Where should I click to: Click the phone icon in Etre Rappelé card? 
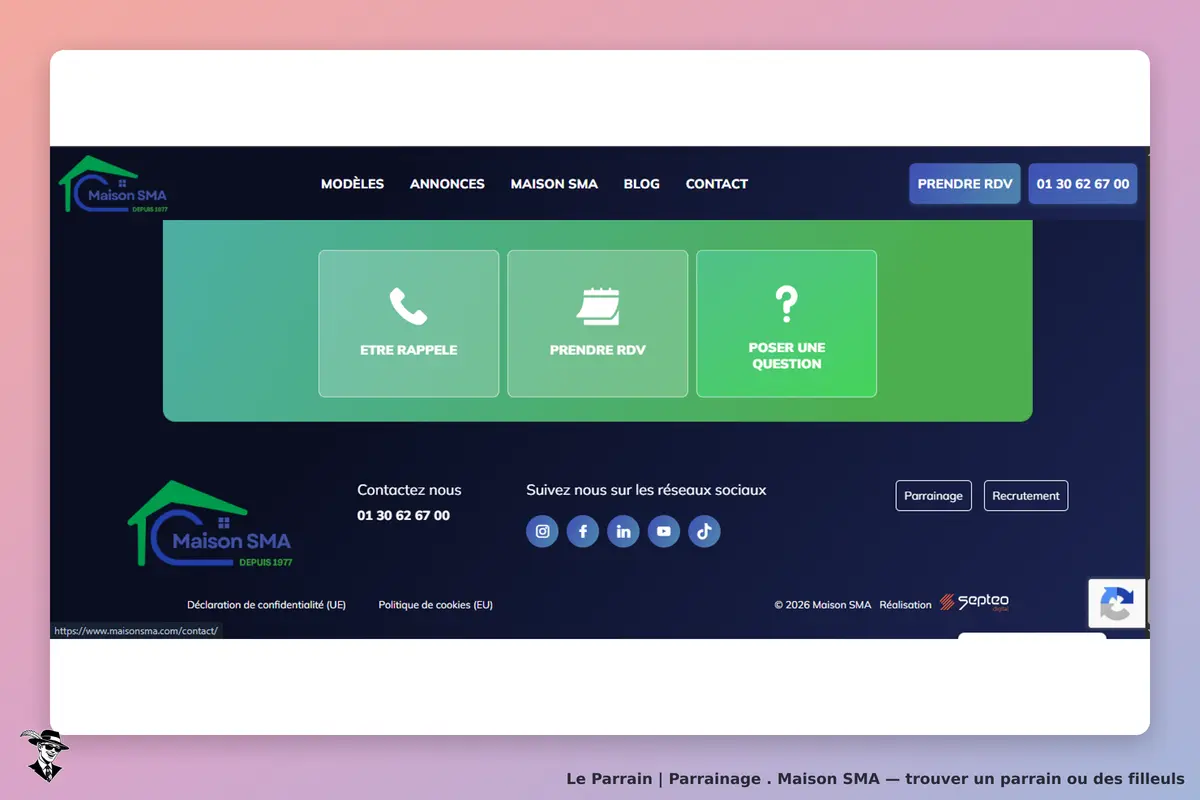tap(408, 306)
